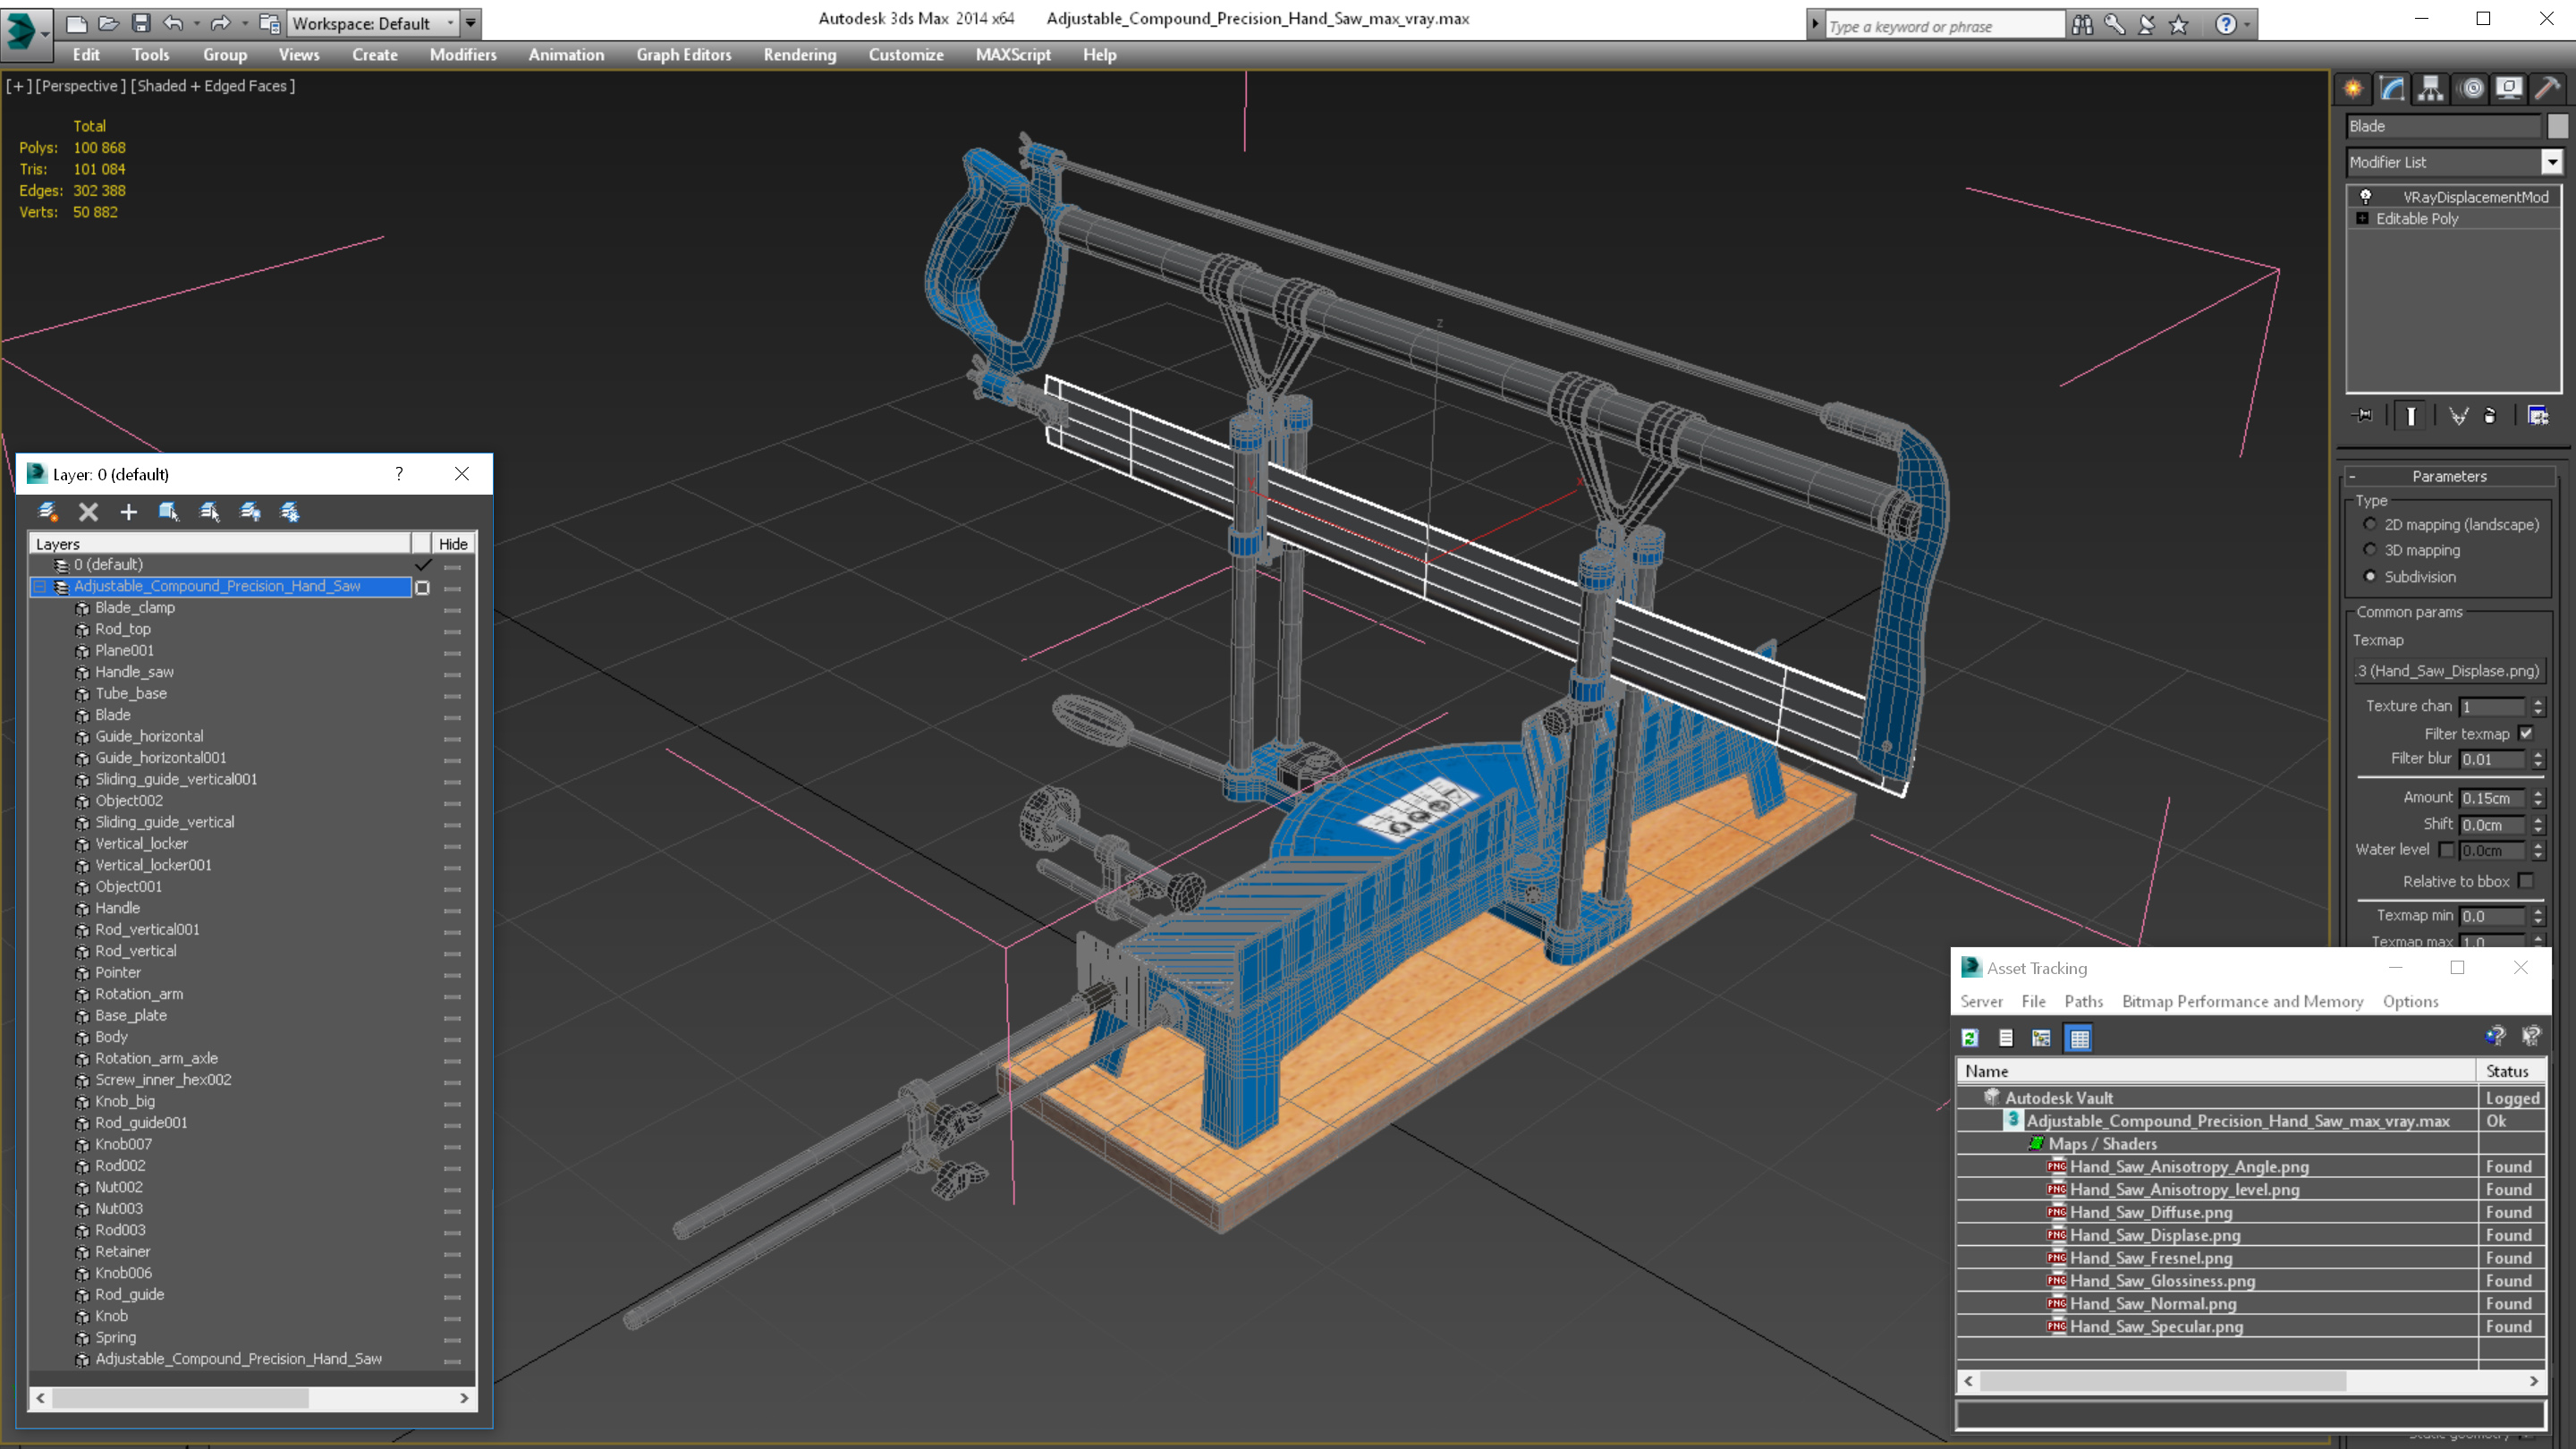Toggle VRayDisplacementMod lightbulb on/off
2576x1449 pixels.
2365,196
